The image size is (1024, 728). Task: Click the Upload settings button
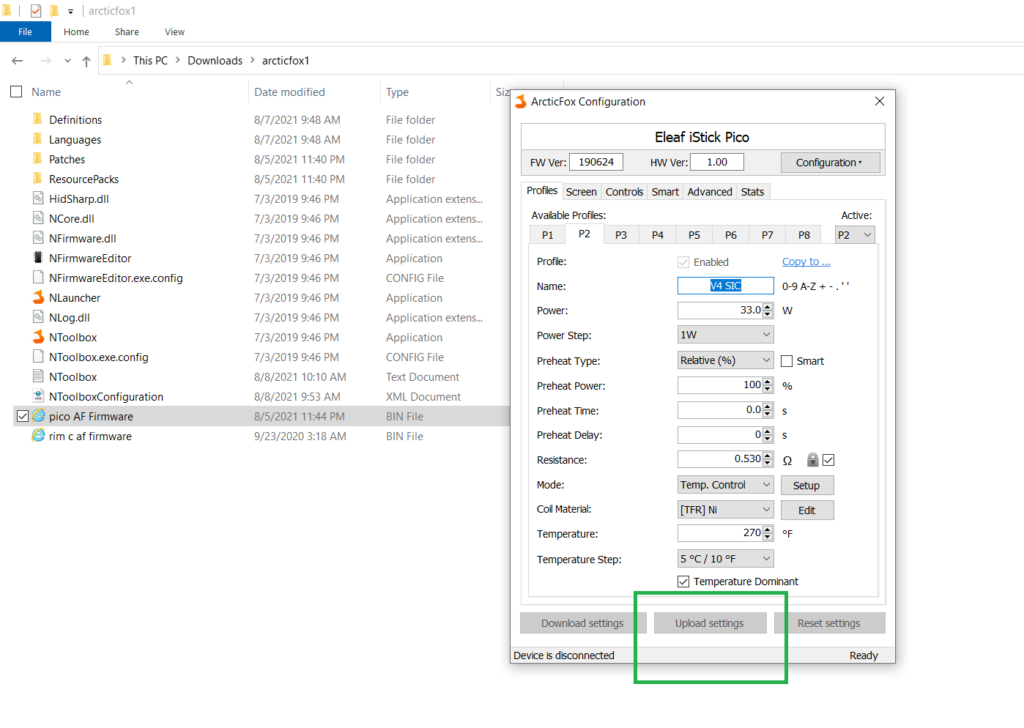click(x=709, y=623)
